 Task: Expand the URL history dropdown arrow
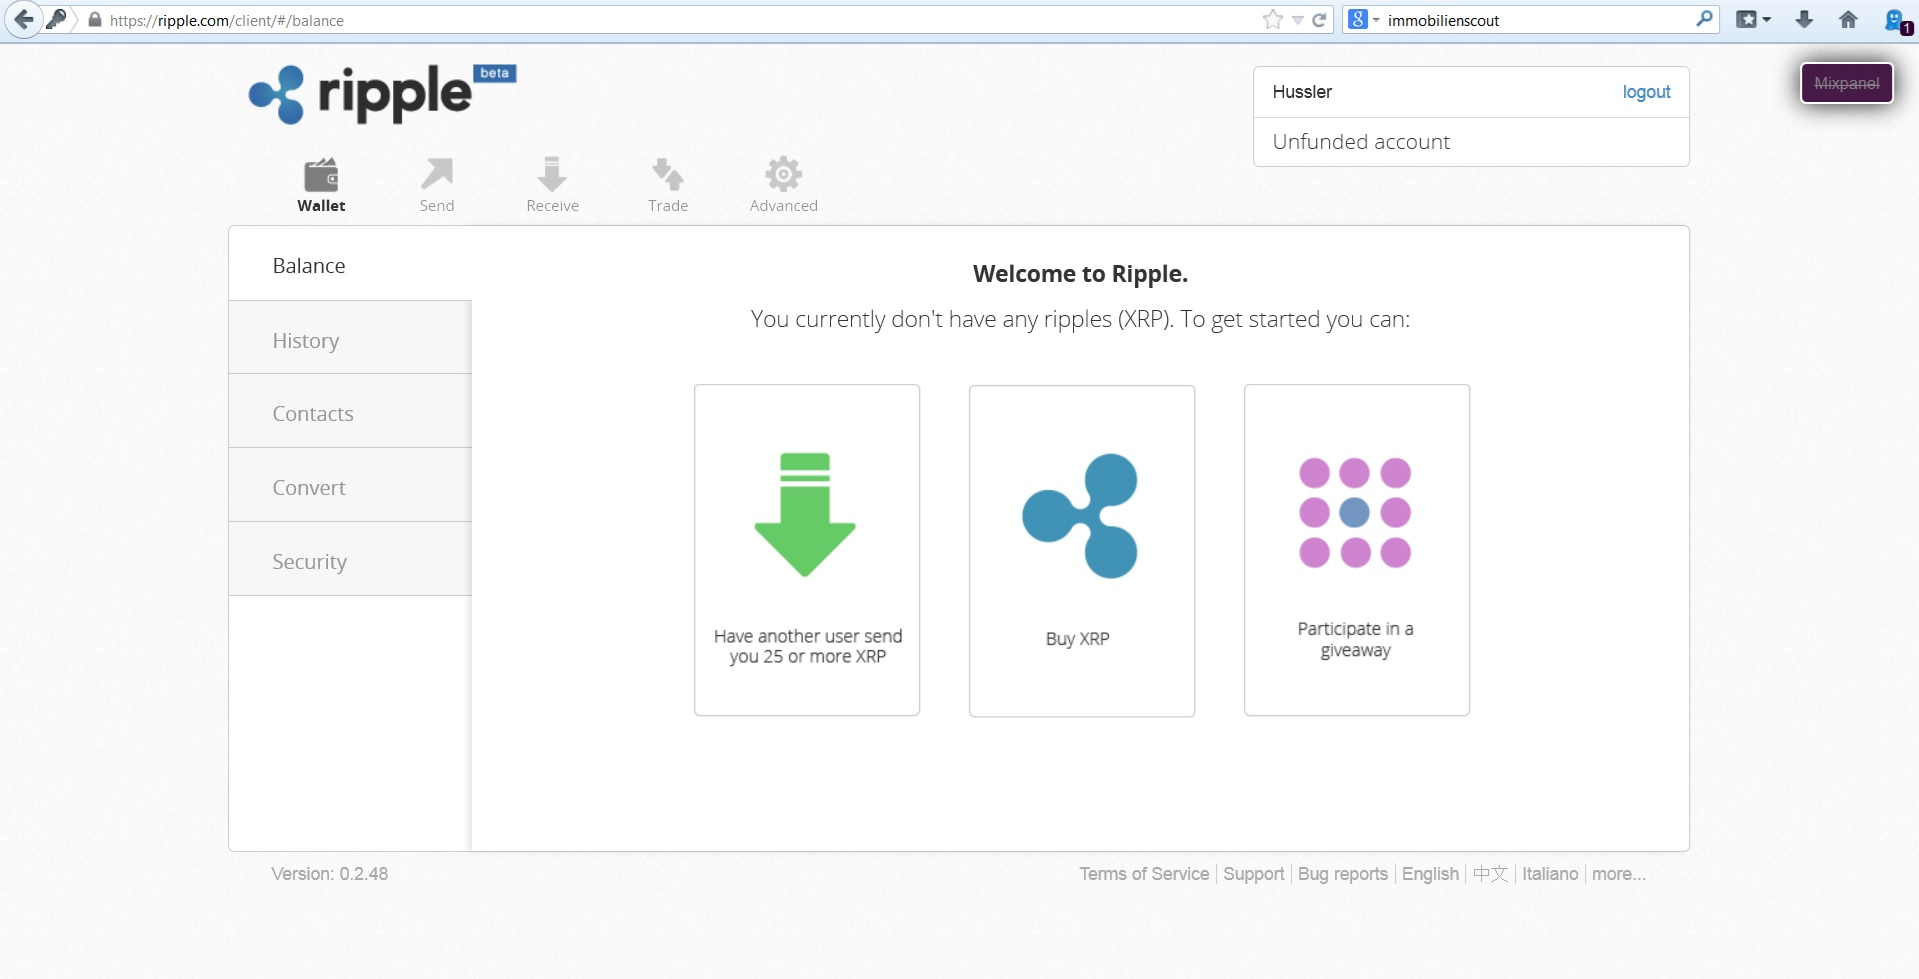pos(1297,20)
